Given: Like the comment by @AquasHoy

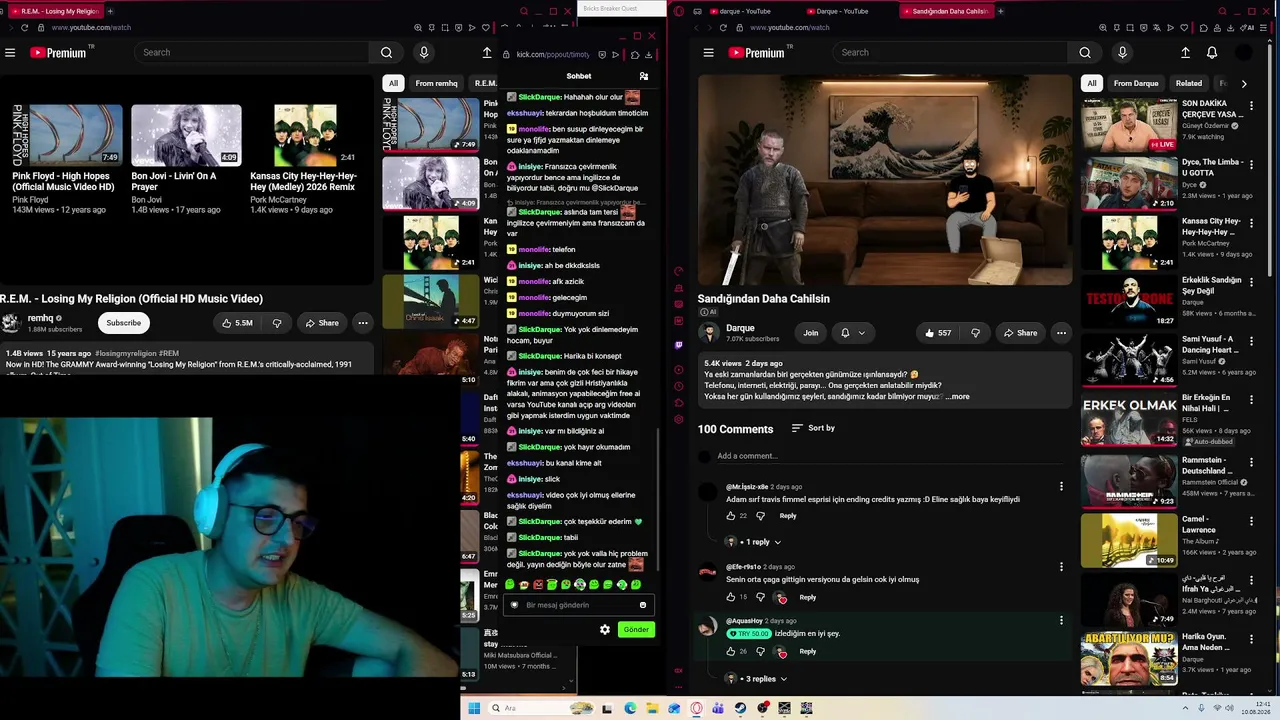Looking at the screenshot, I should 731,651.
